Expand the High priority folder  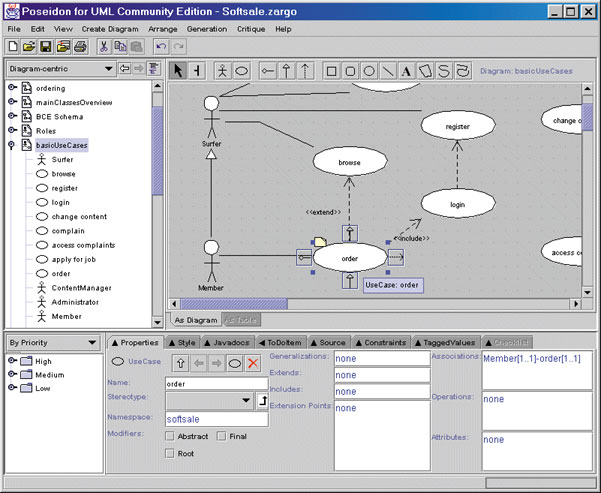point(12,360)
